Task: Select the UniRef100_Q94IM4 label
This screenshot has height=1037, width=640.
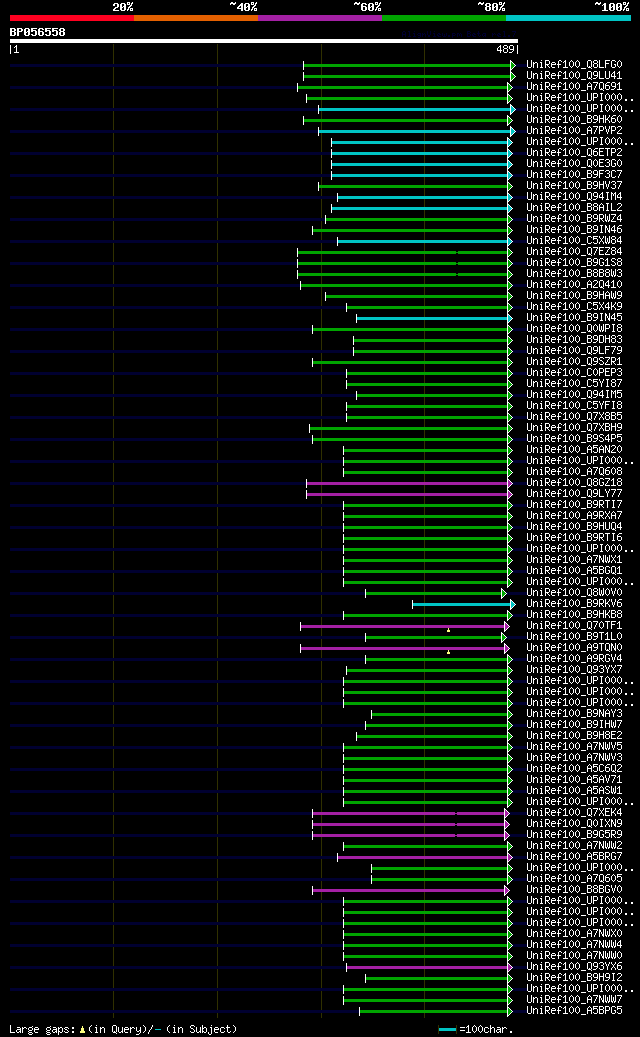Action: 574,196
